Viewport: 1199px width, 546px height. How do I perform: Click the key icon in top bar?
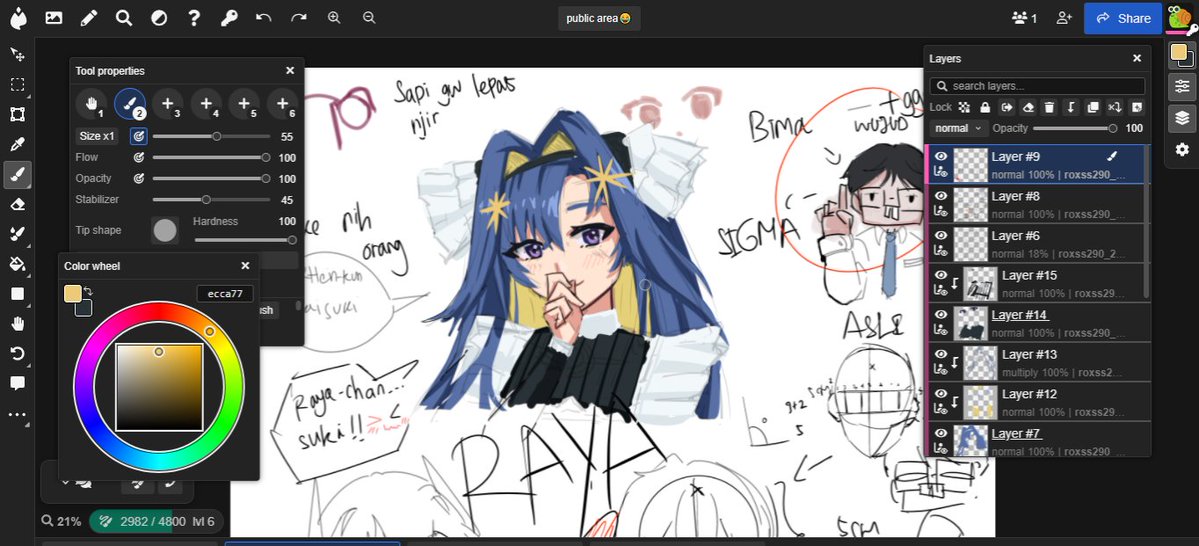[x=229, y=18]
